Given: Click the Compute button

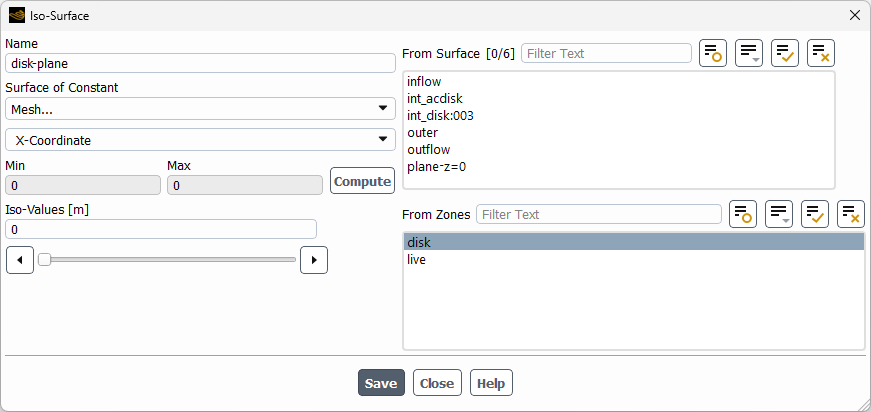Looking at the screenshot, I should (362, 181).
